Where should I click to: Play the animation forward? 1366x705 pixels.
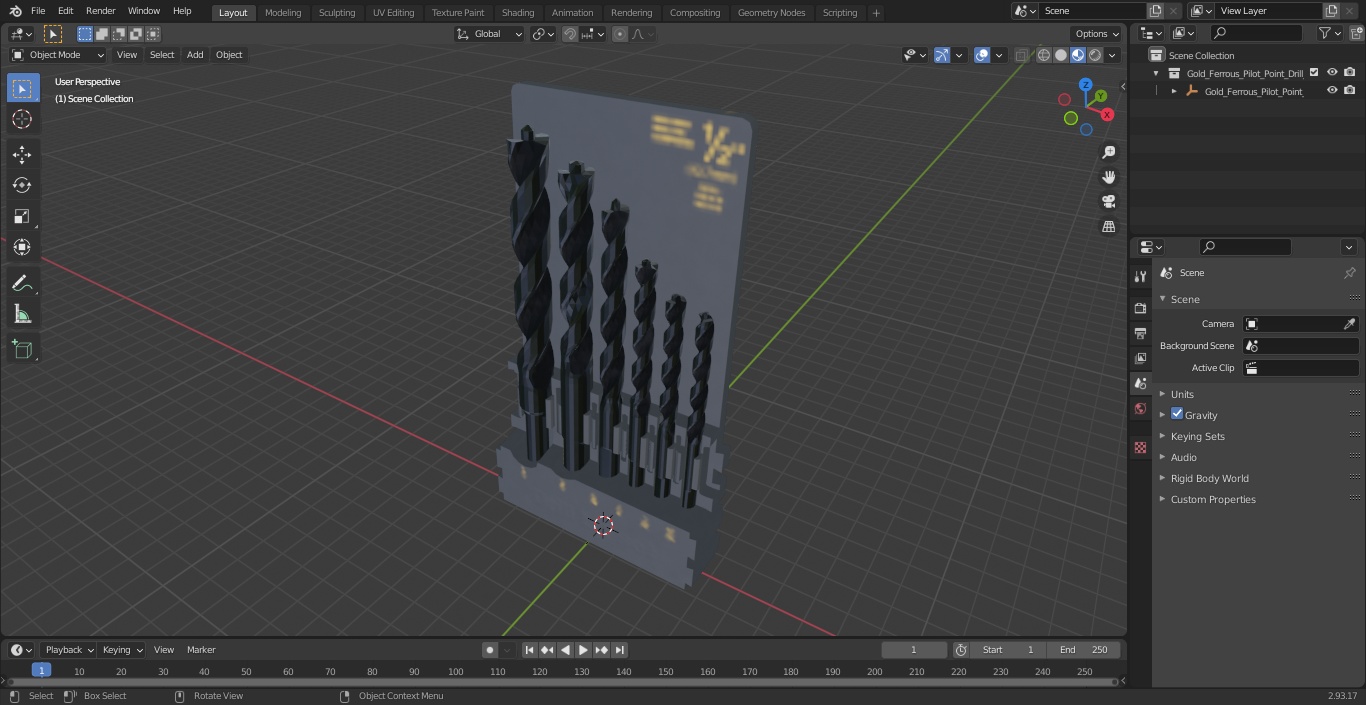(583, 650)
